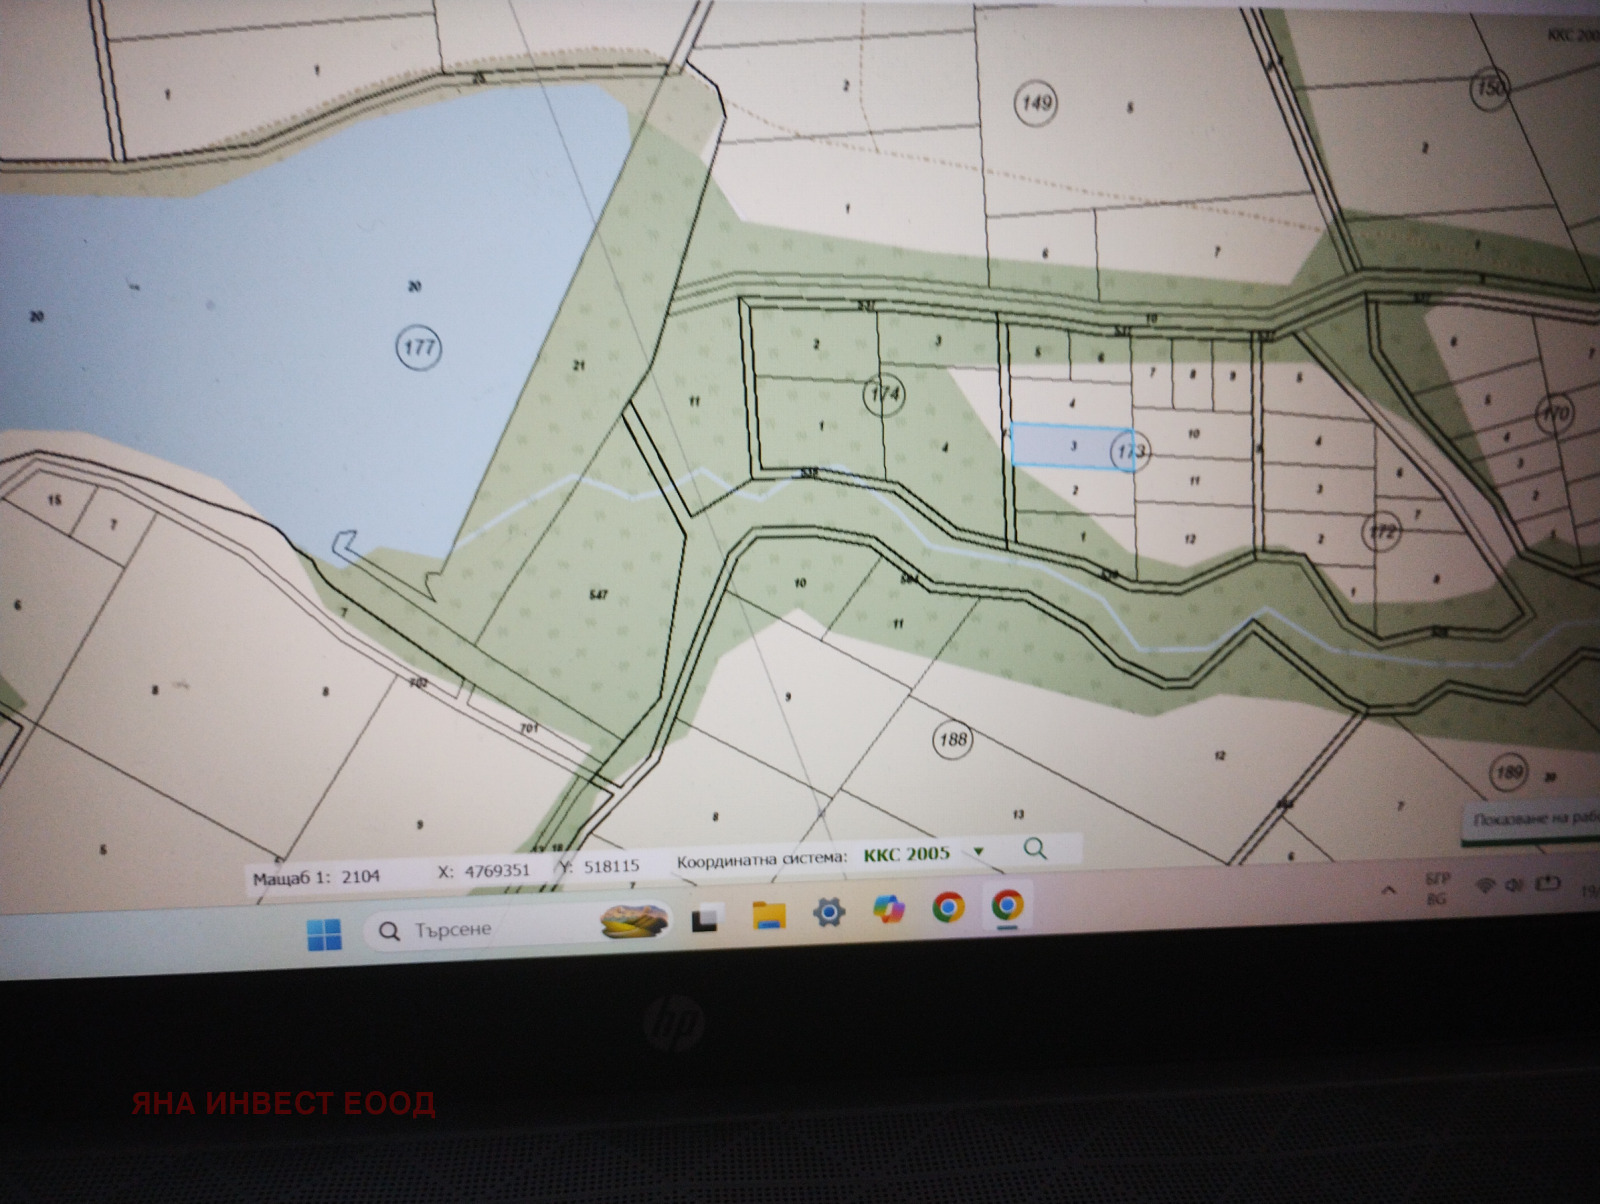Click the circled block number 188

[x=953, y=739]
